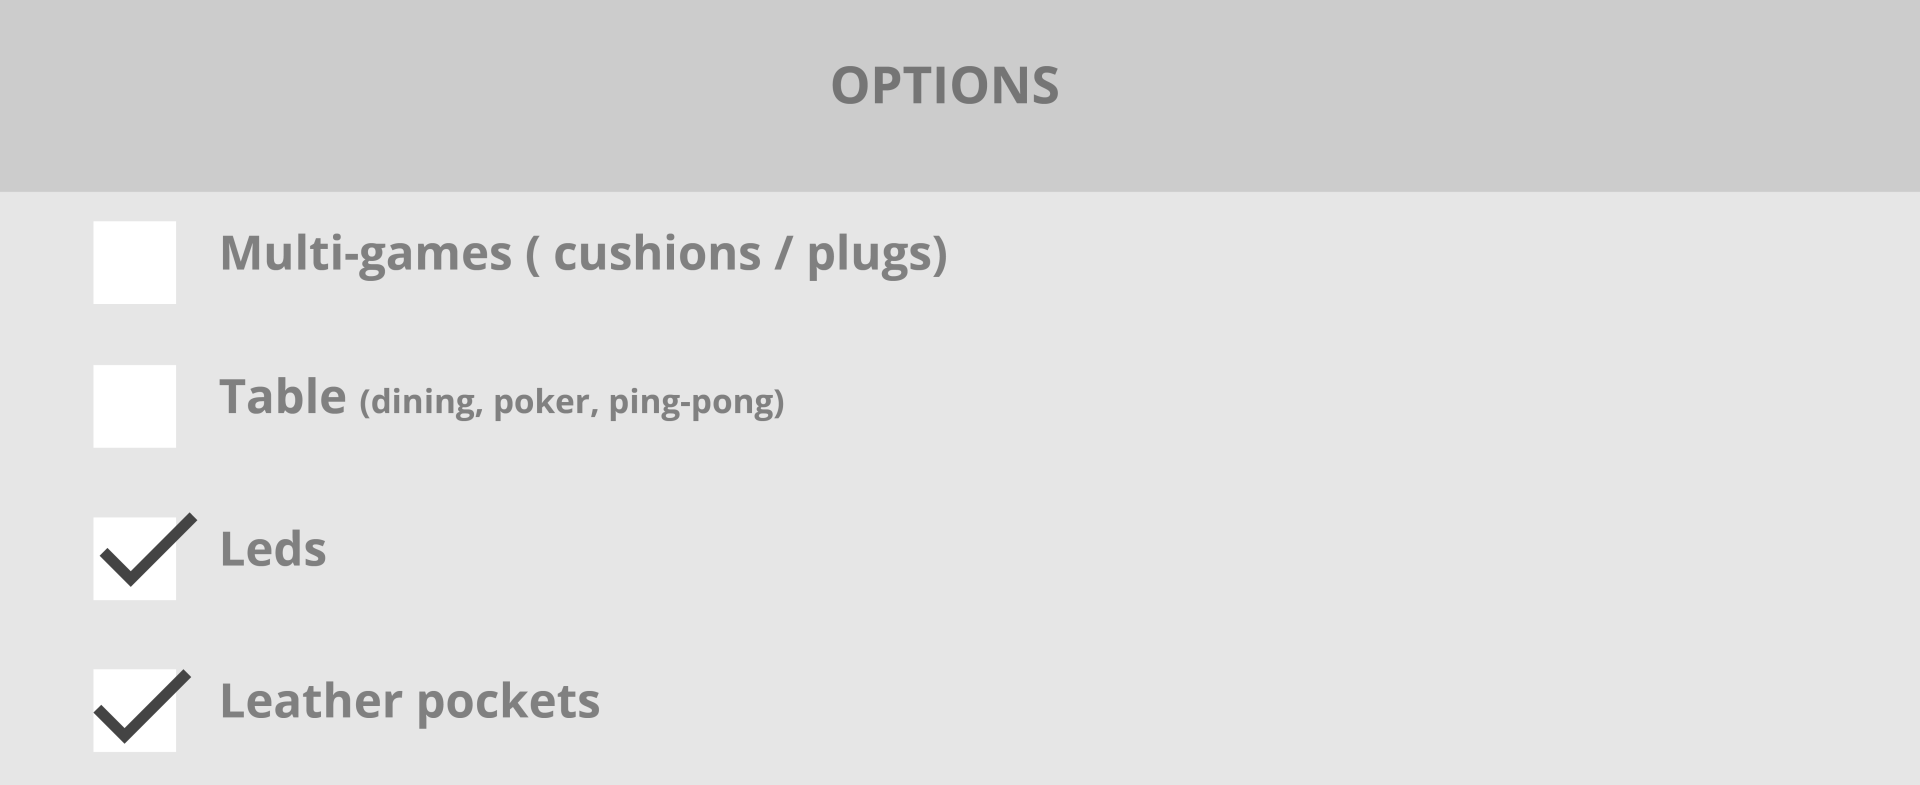
Task: Click the "( cushions / plugs)" text
Action: [x=737, y=254]
